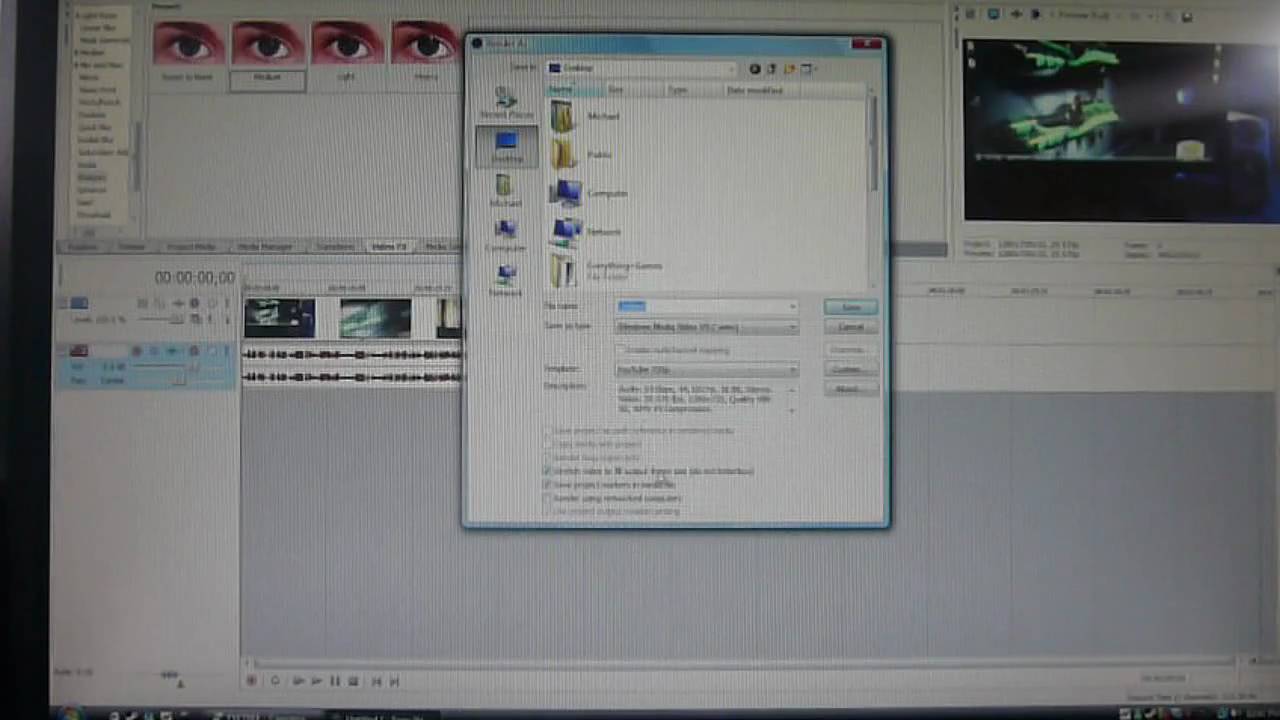Go up one folder level in save dialog
Image resolution: width=1280 pixels, height=720 pixels.
772,69
